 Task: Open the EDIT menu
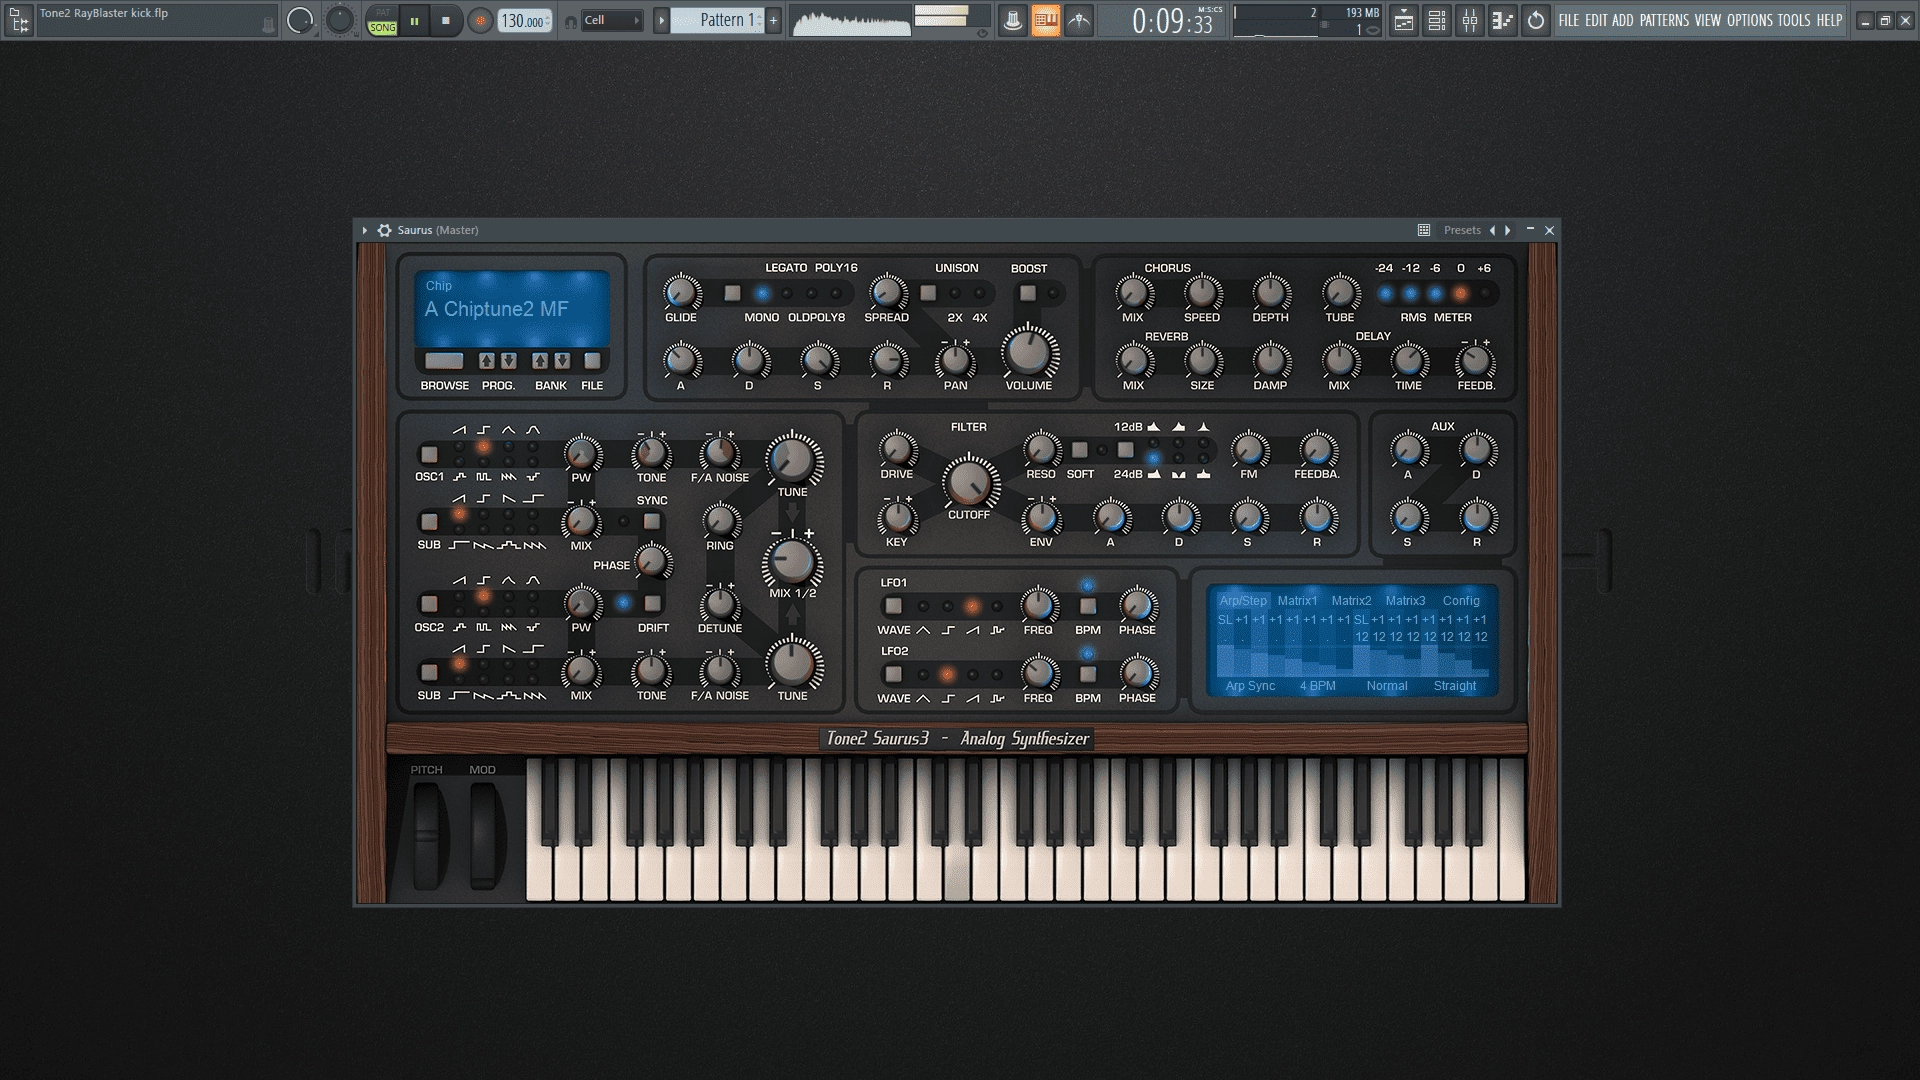point(1596,20)
